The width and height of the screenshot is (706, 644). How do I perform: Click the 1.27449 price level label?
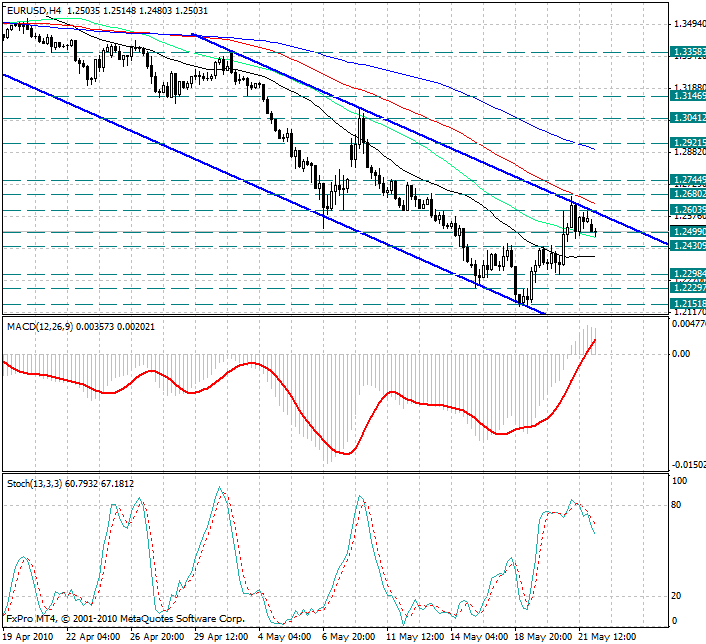[x=688, y=180]
